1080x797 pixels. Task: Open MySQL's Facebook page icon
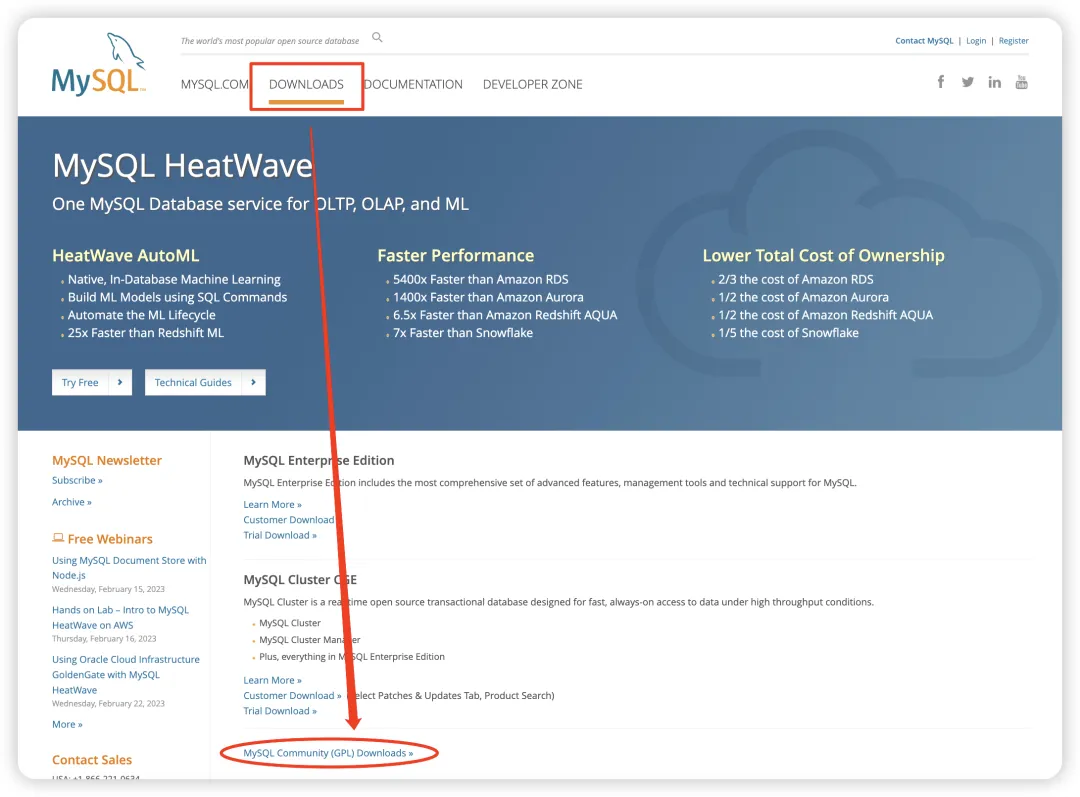click(941, 82)
